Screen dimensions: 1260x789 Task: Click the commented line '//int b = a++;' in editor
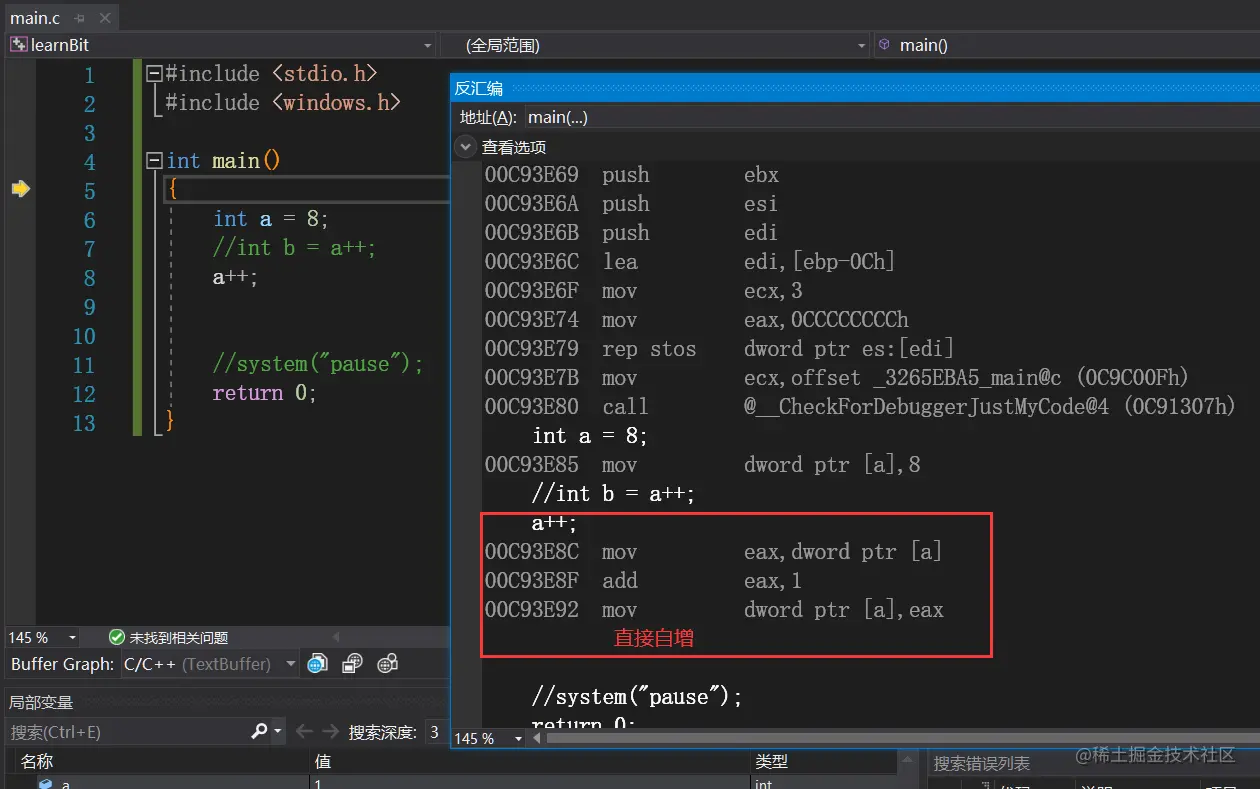click(x=294, y=248)
